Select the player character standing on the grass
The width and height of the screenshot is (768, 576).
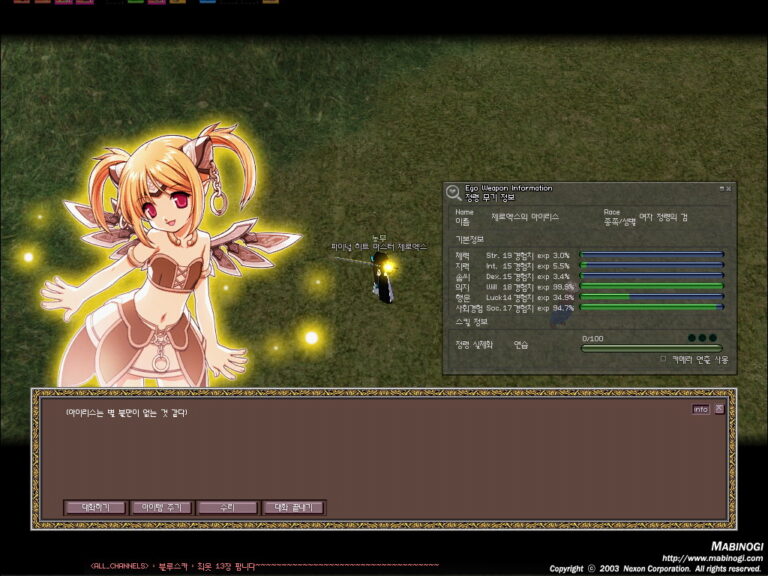coord(384,278)
